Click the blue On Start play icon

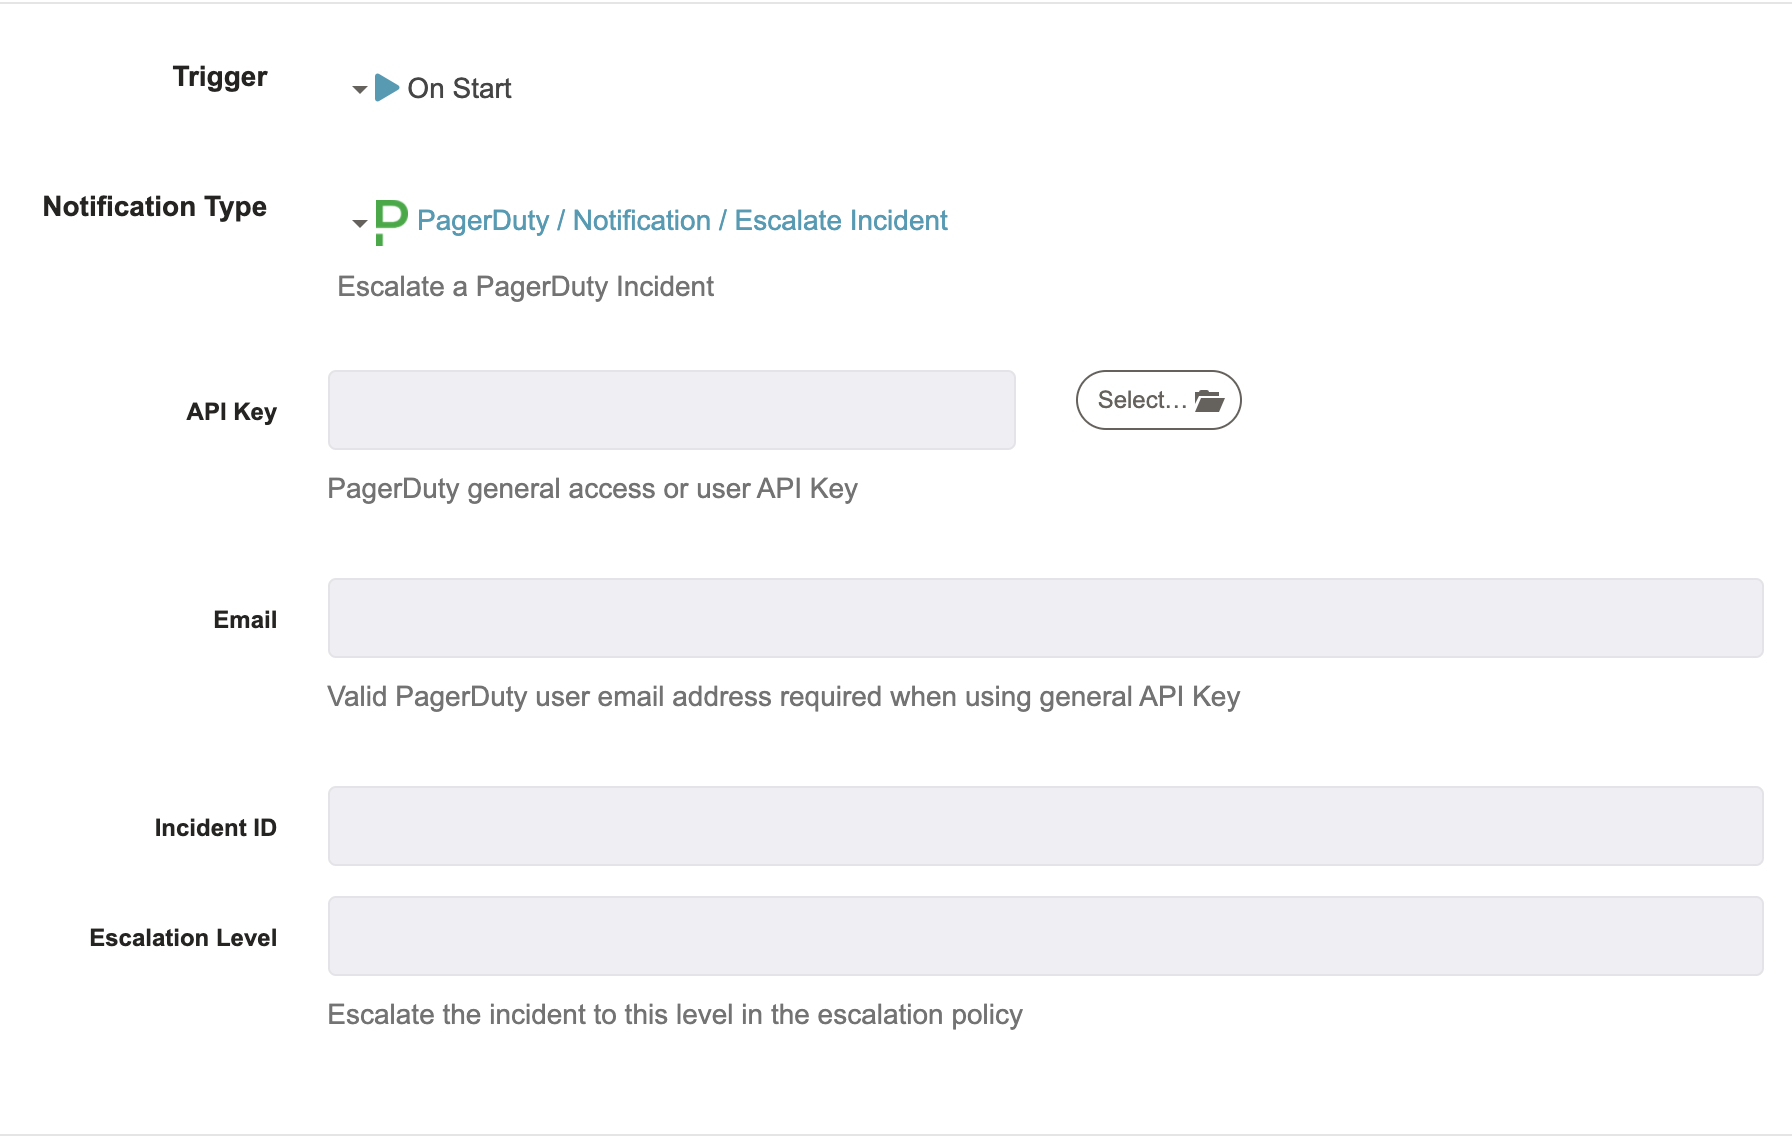387,88
